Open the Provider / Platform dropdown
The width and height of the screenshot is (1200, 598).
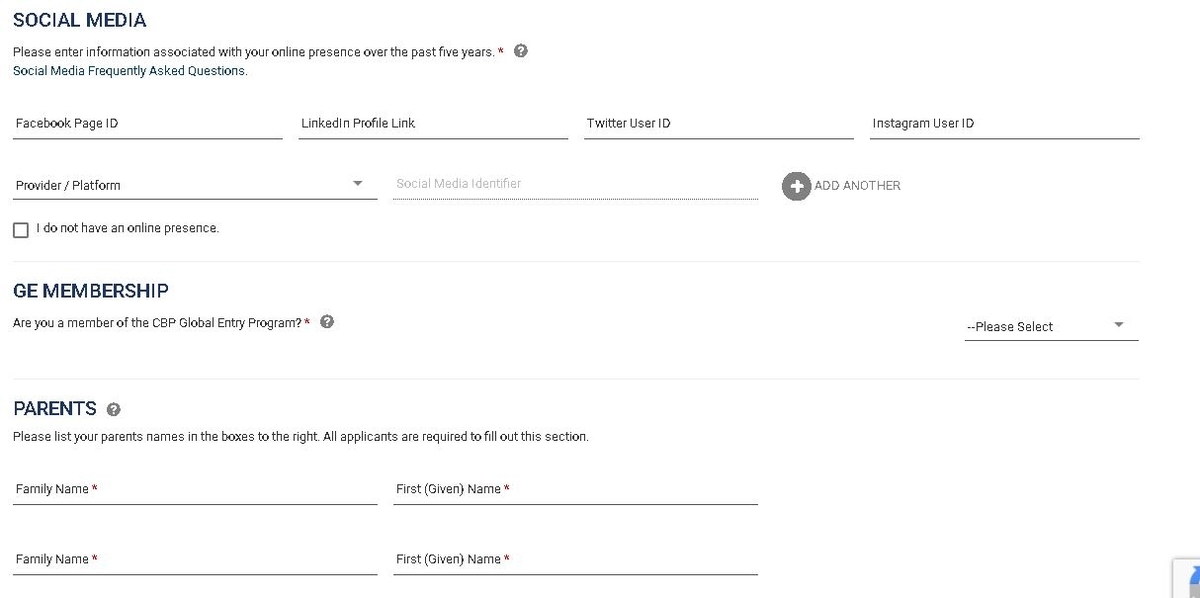click(x=195, y=185)
